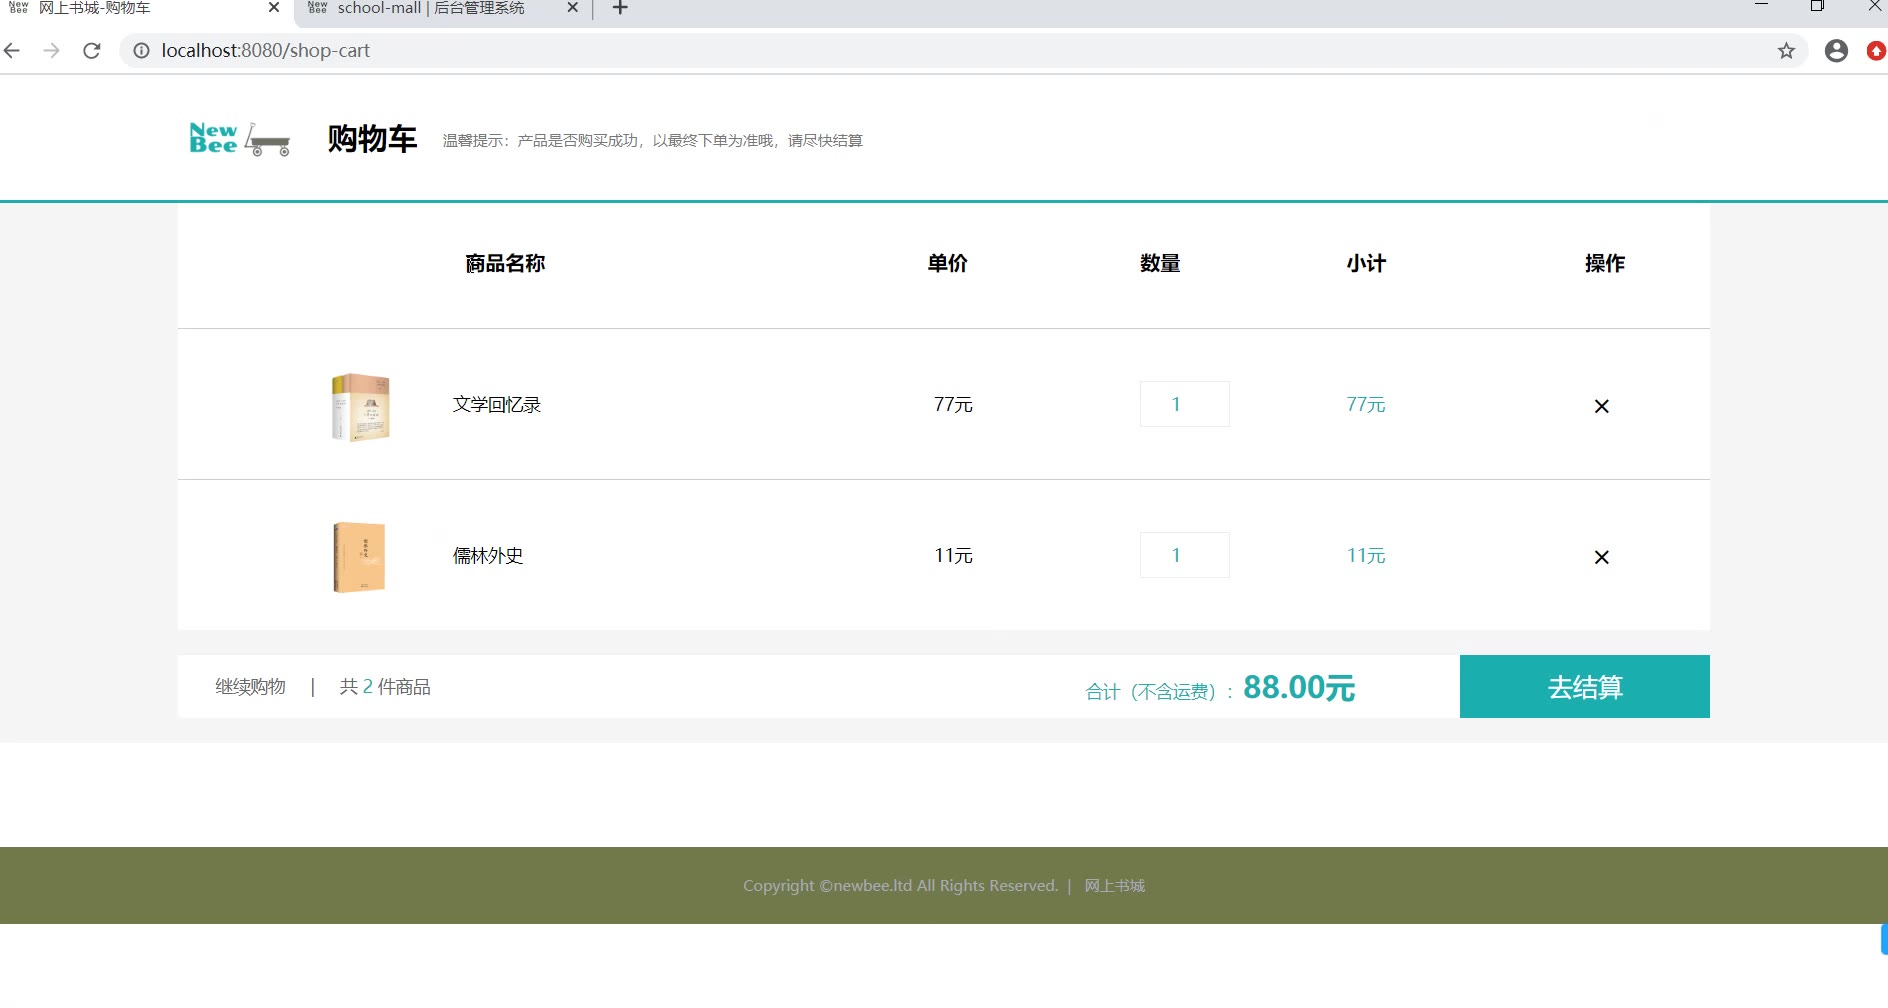Click the 儒林外史 book cover image
Image resolution: width=1888 pixels, height=1008 pixels.
(x=359, y=557)
